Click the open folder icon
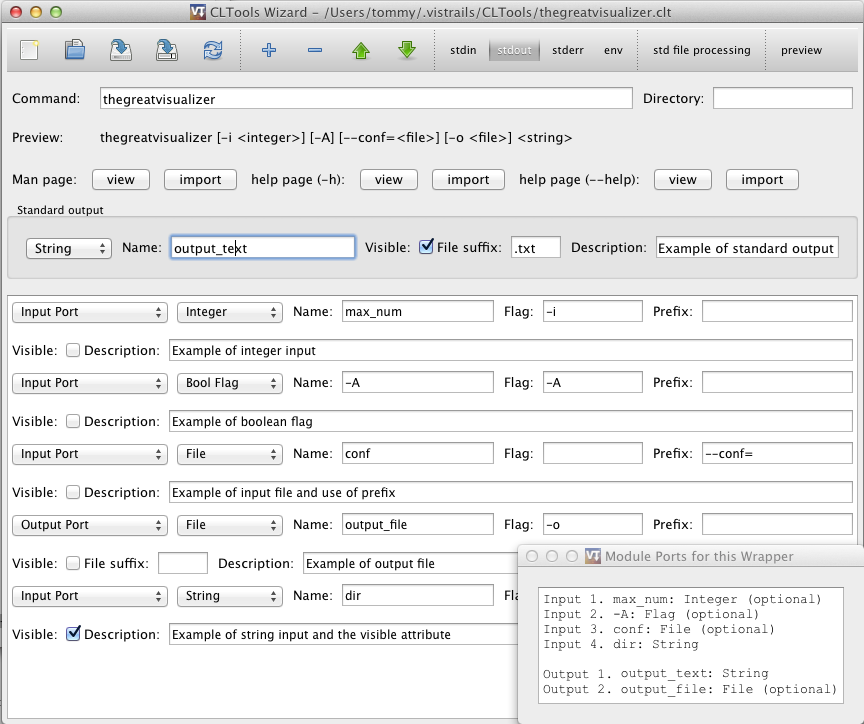This screenshot has height=724, width=864. click(75, 50)
